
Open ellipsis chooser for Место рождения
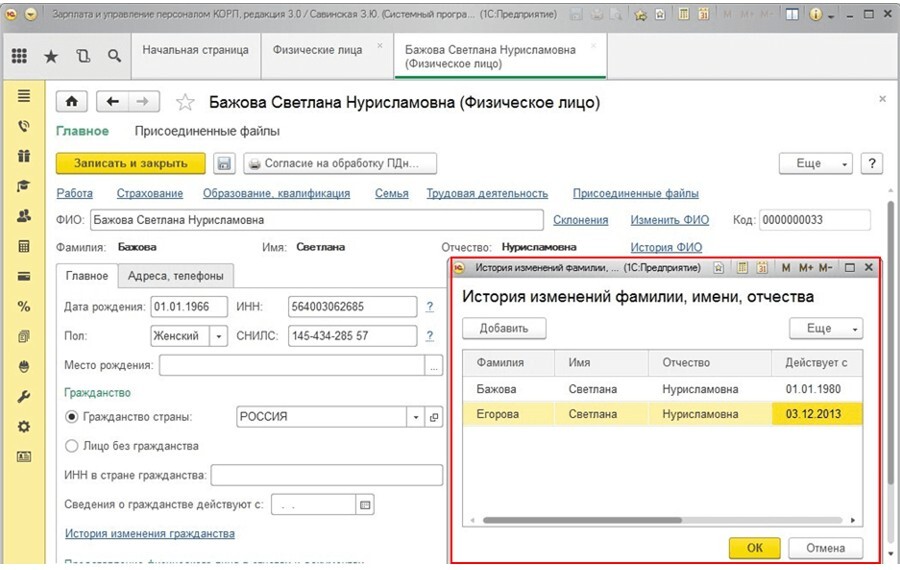pyautogui.click(x=434, y=366)
